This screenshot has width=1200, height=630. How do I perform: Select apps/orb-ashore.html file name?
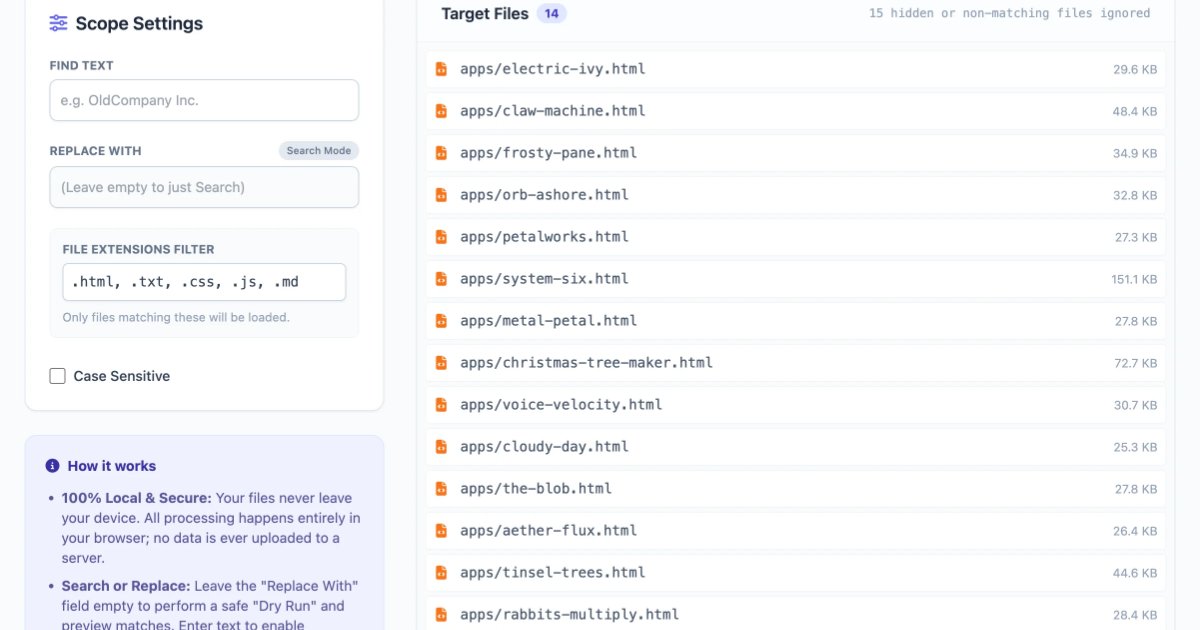click(544, 195)
